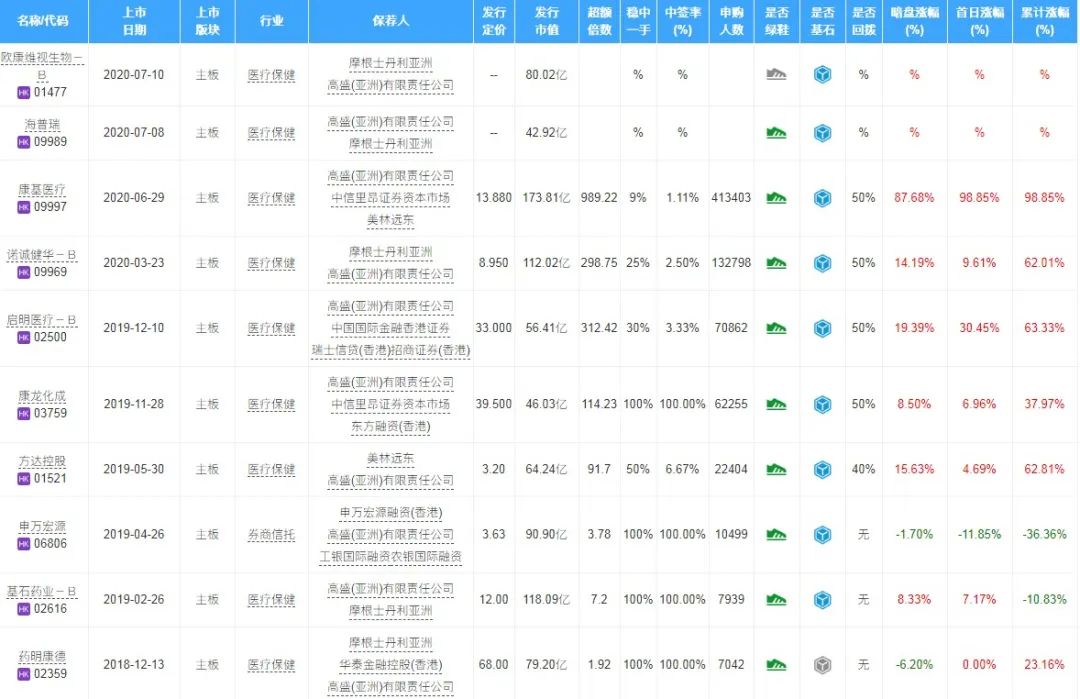Click the green shoe icon for 基石药业-B
This screenshot has height=699, width=1080.
(776, 600)
